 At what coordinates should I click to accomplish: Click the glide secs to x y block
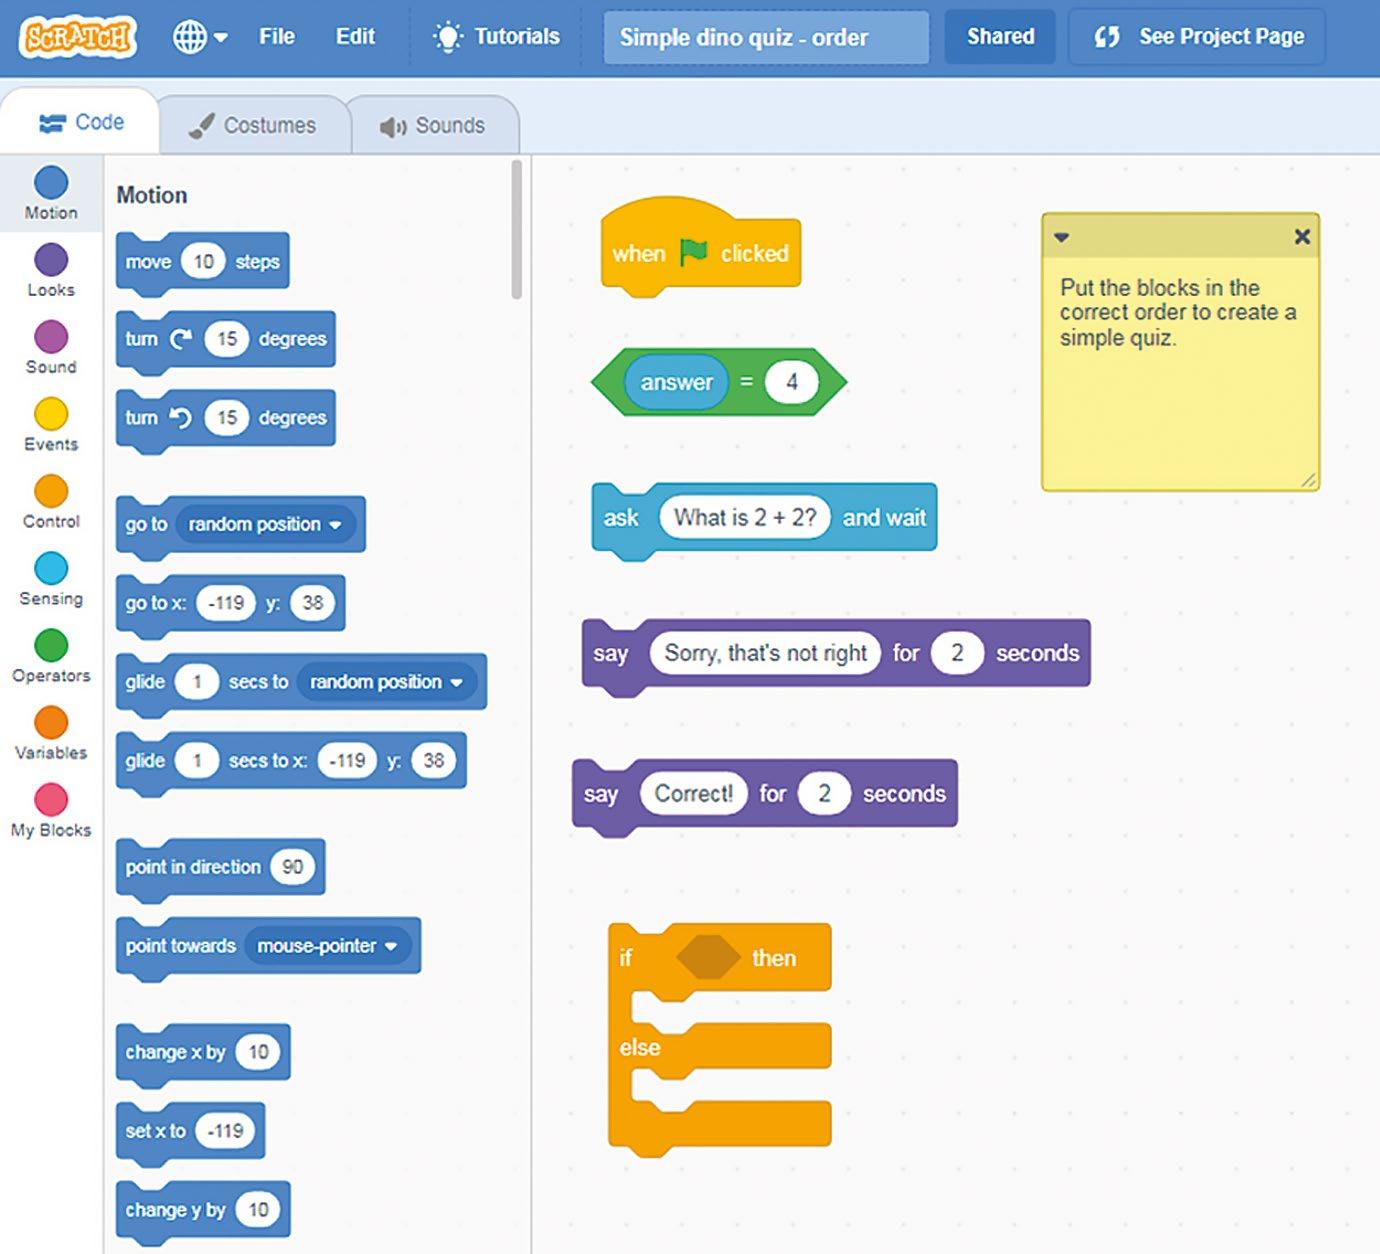(291, 761)
